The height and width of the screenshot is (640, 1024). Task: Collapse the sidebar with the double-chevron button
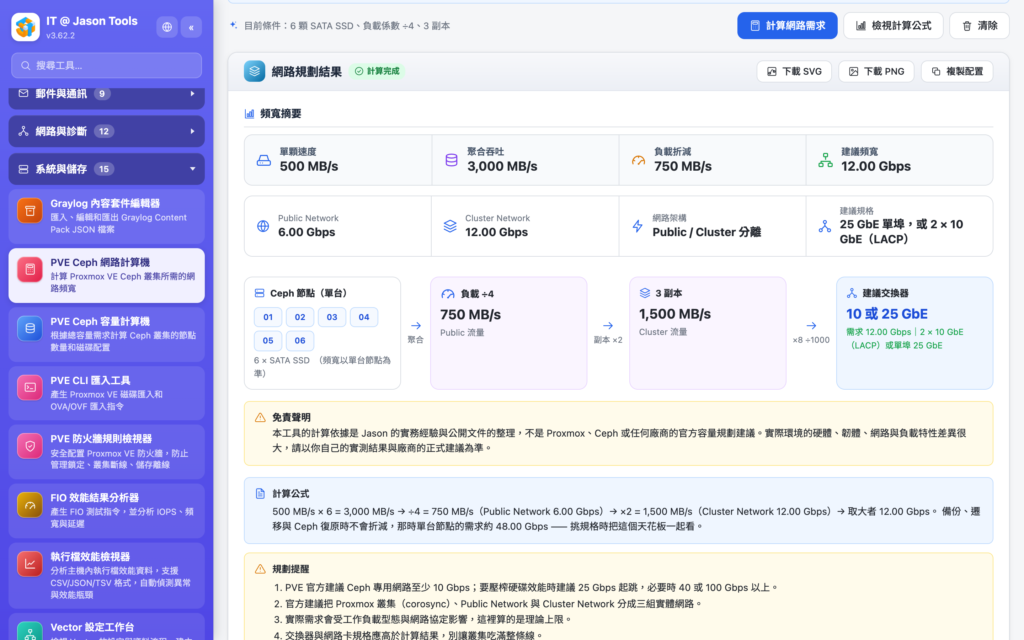coord(191,27)
